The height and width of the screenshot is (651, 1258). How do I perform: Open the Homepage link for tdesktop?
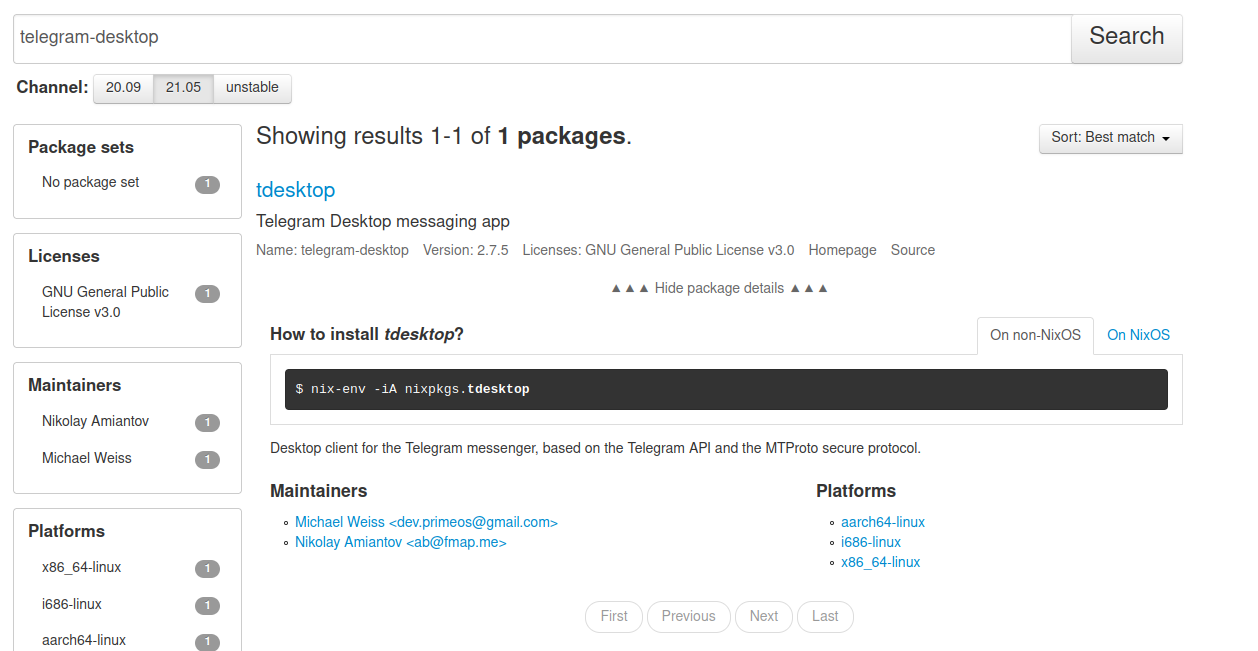pyautogui.click(x=842, y=249)
